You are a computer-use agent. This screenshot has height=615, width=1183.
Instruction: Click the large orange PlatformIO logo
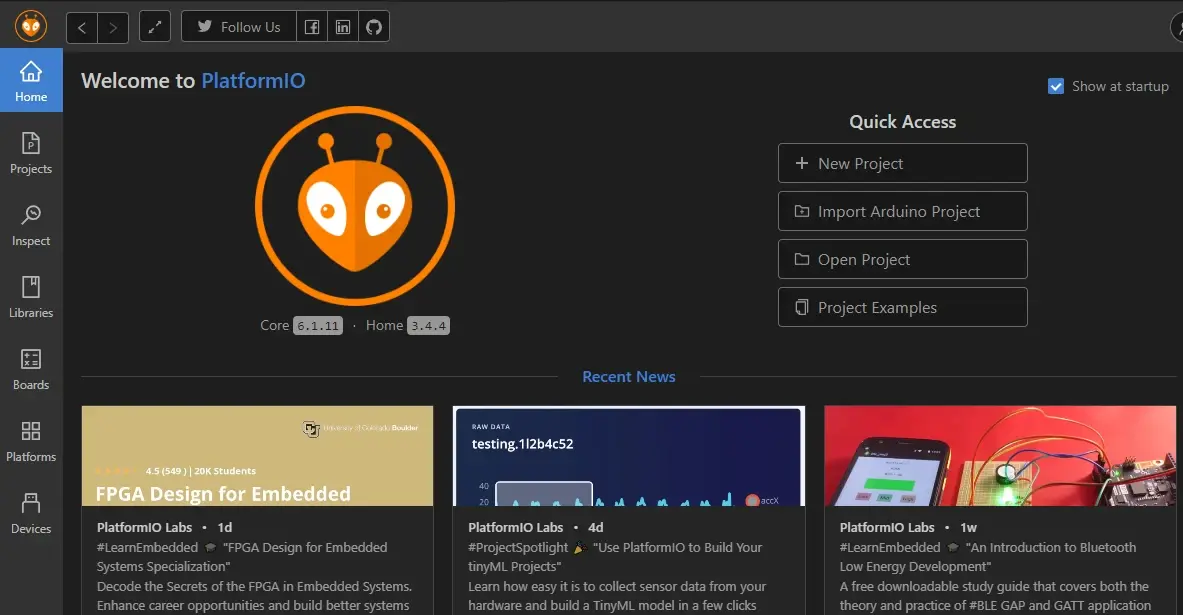click(x=355, y=206)
